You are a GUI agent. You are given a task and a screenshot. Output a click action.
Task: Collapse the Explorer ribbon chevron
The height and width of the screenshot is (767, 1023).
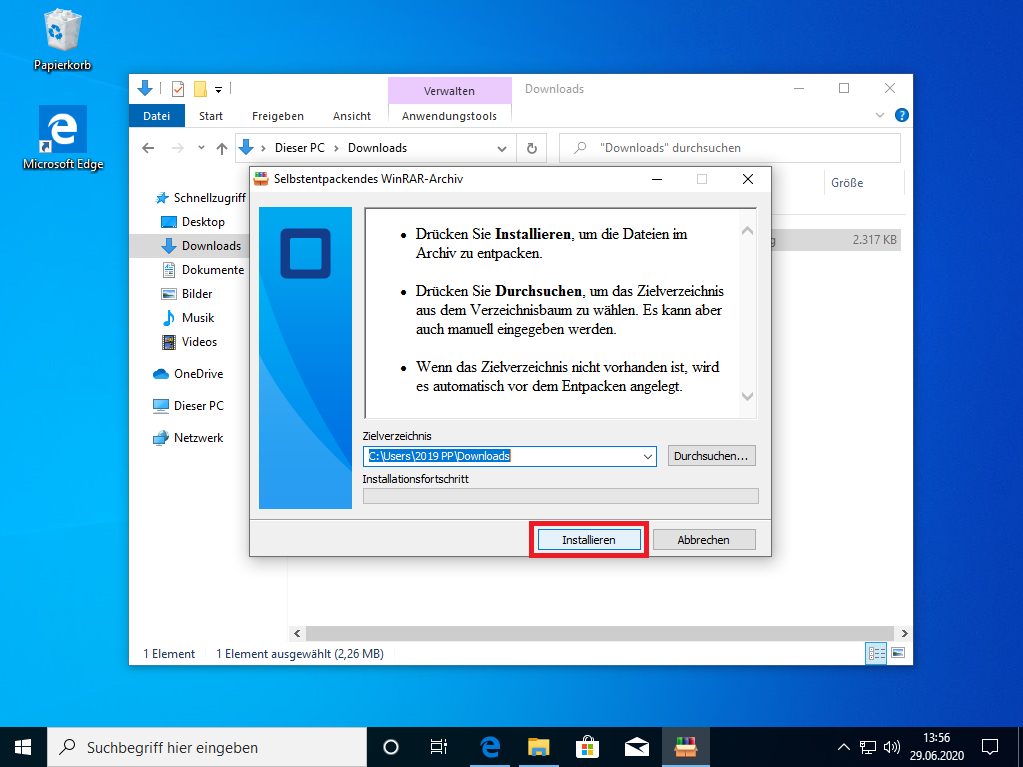879,115
